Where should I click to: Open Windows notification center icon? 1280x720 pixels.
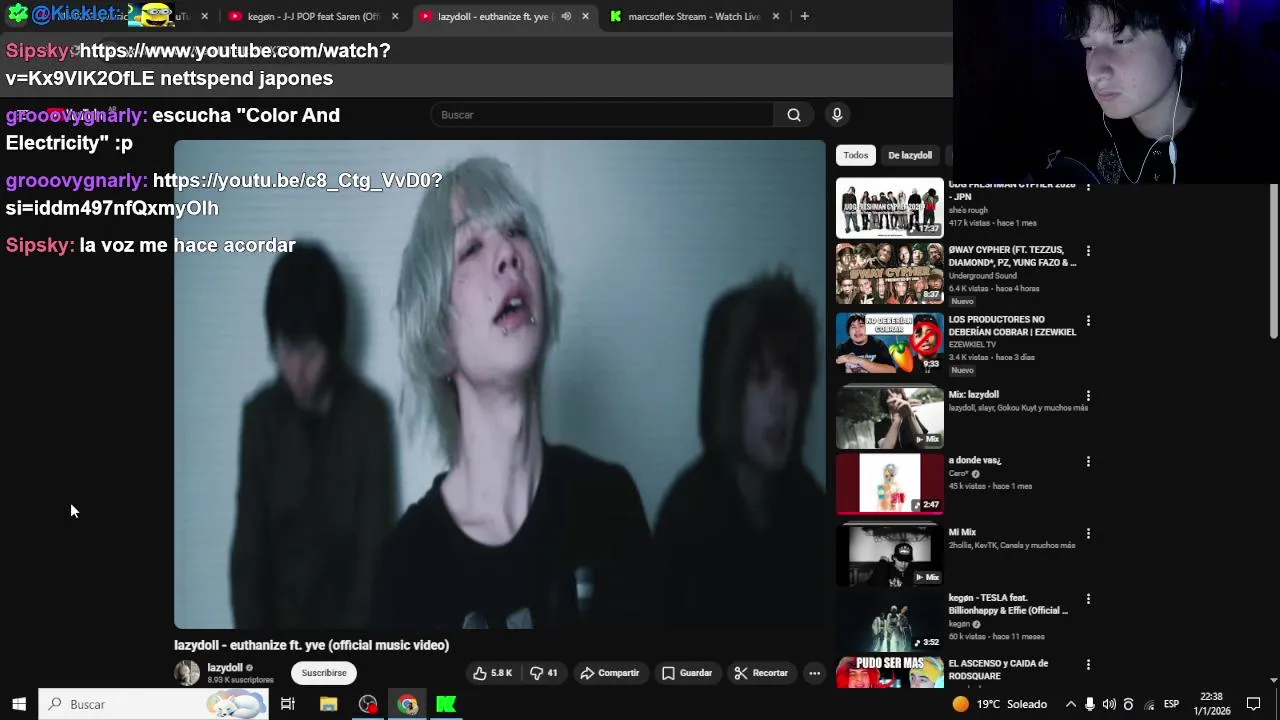(x=1254, y=704)
